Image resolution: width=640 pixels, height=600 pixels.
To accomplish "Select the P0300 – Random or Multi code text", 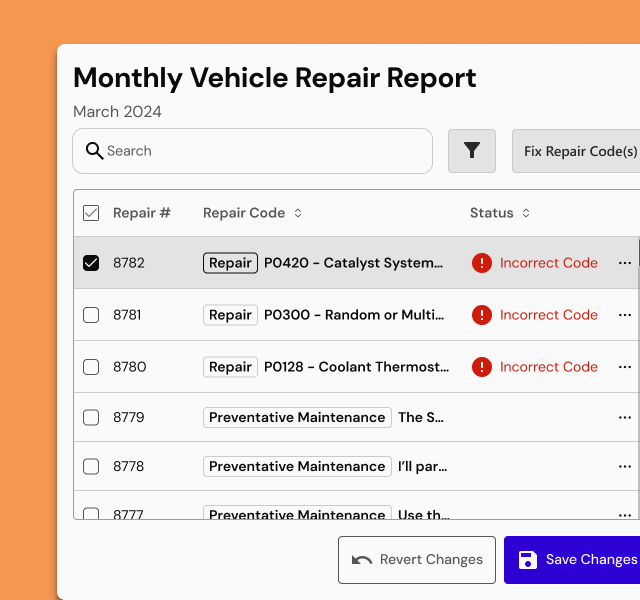I will point(354,315).
